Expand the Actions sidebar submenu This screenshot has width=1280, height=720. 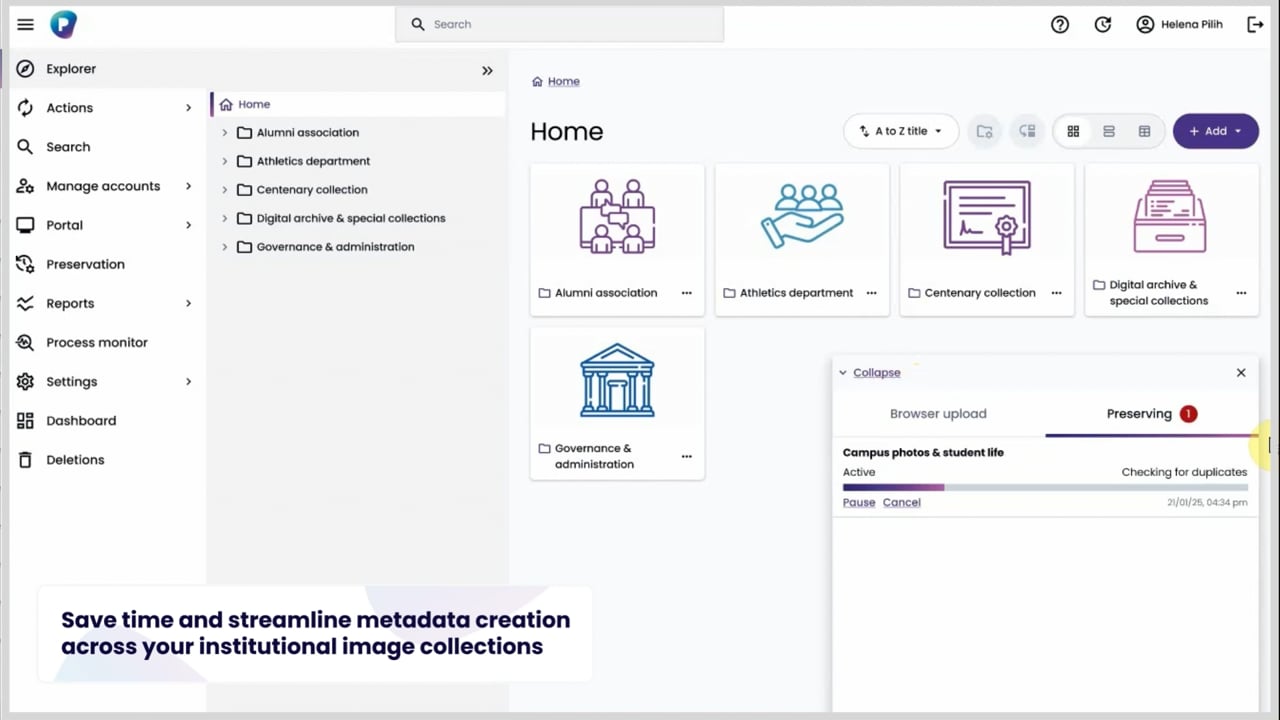click(188, 108)
